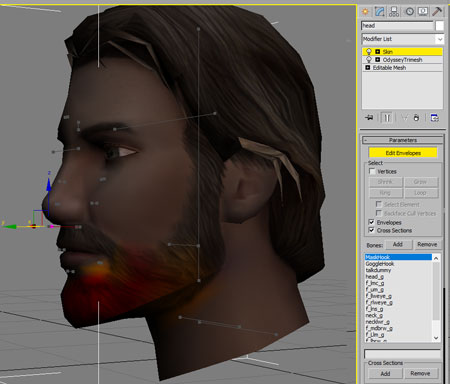Toggle Show End Result icon
The width and height of the screenshot is (450, 384).
coord(387,118)
